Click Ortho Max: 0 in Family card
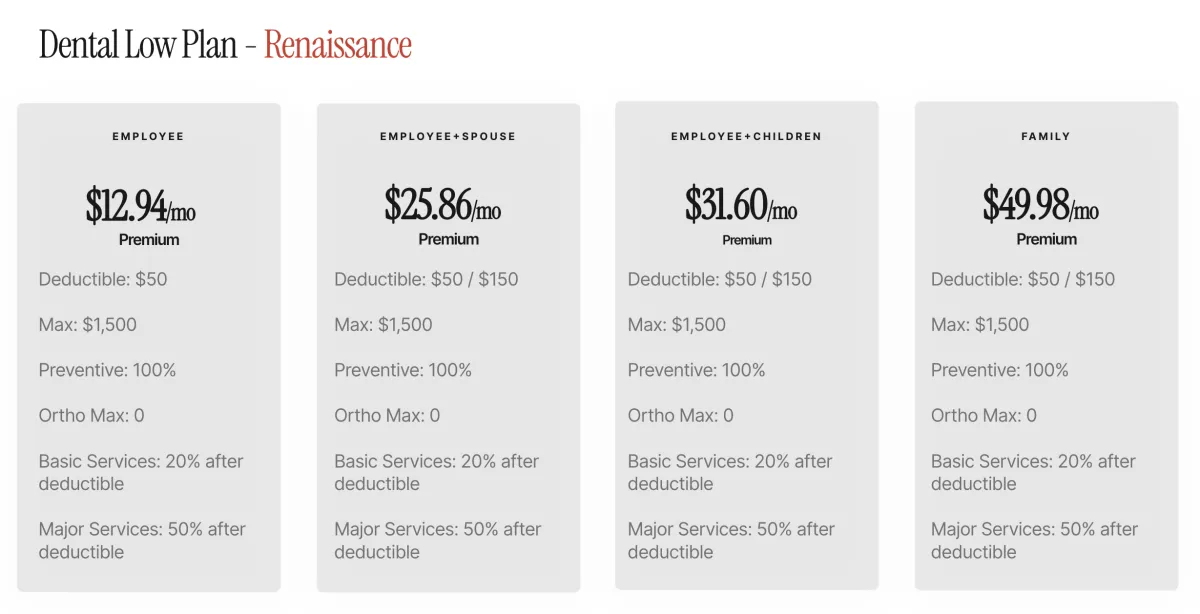1200x614 pixels. pos(984,415)
